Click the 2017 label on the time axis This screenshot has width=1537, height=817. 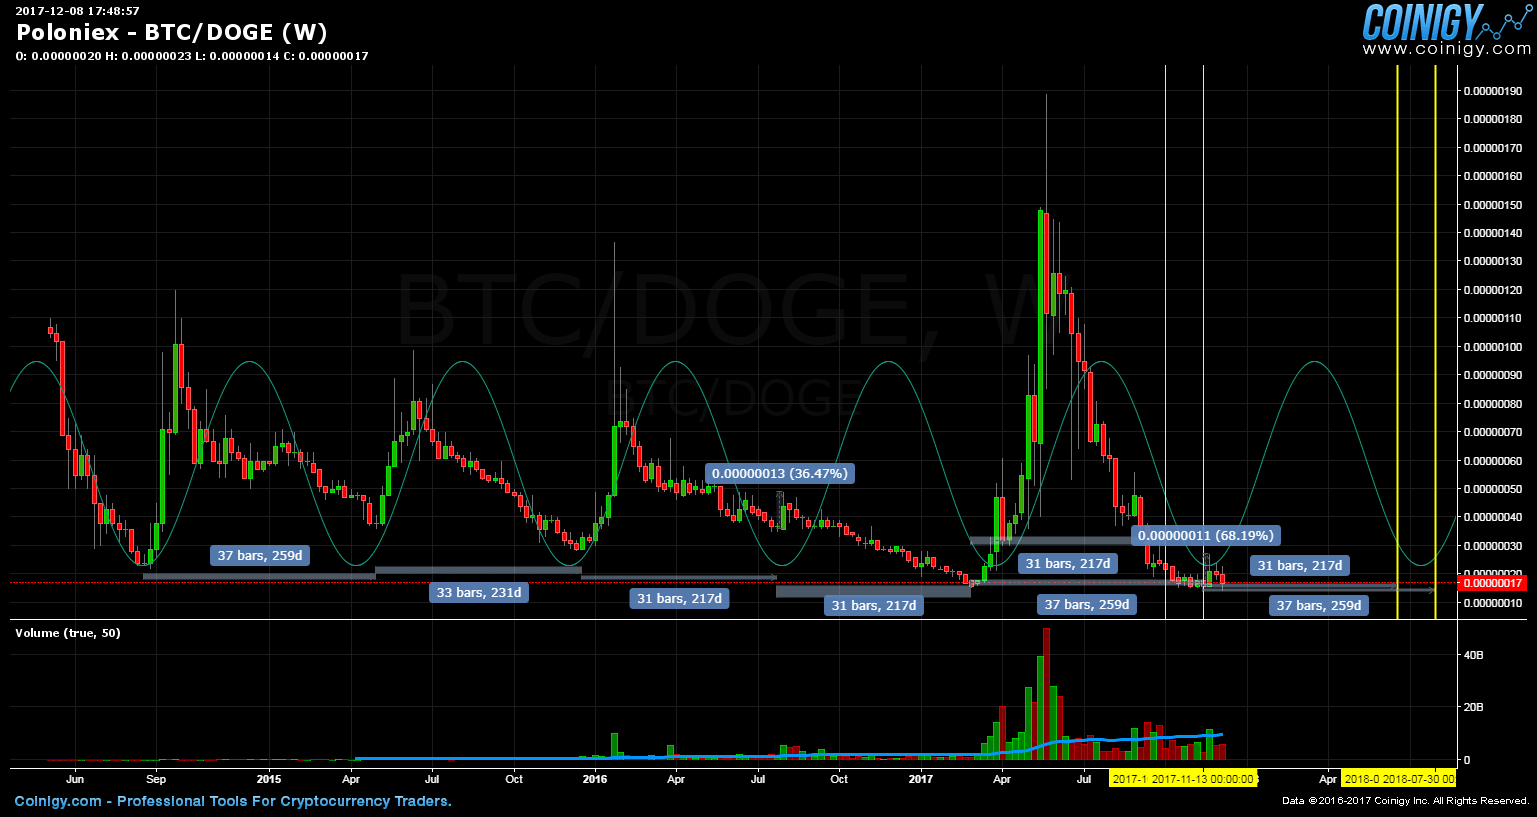tap(921, 779)
